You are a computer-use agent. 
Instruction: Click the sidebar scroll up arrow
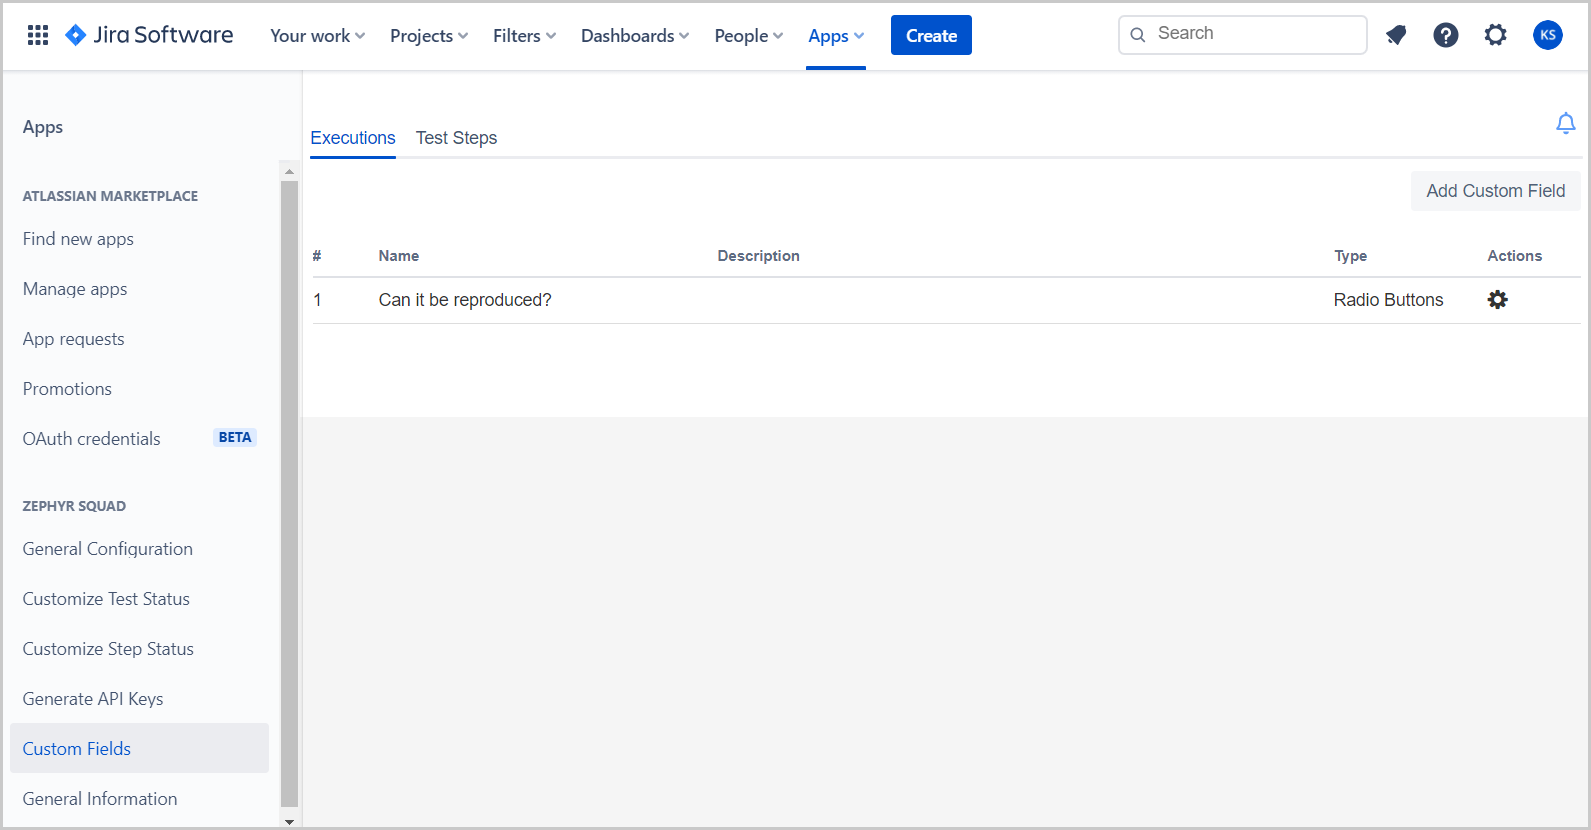coord(290,172)
